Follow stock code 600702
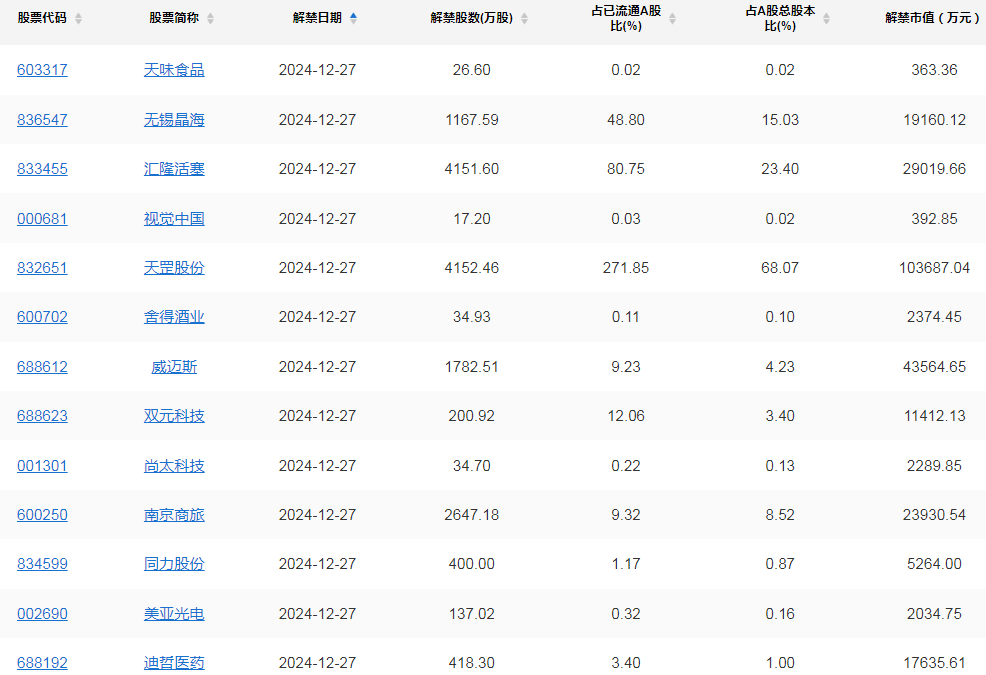The height and width of the screenshot is (675, 986). pos(42,316)
